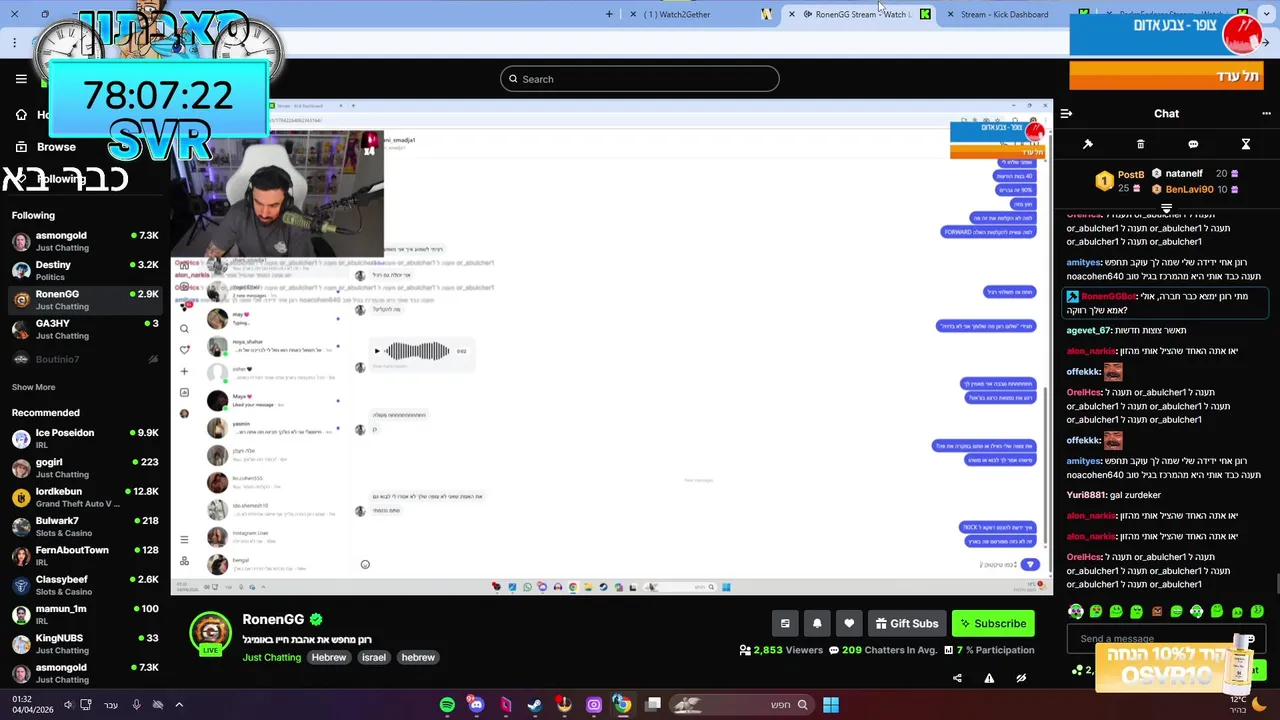Click the speaker volume tray icon
Screen dimensions: 1280x720
pyautogui.click(x=68, y=705)
